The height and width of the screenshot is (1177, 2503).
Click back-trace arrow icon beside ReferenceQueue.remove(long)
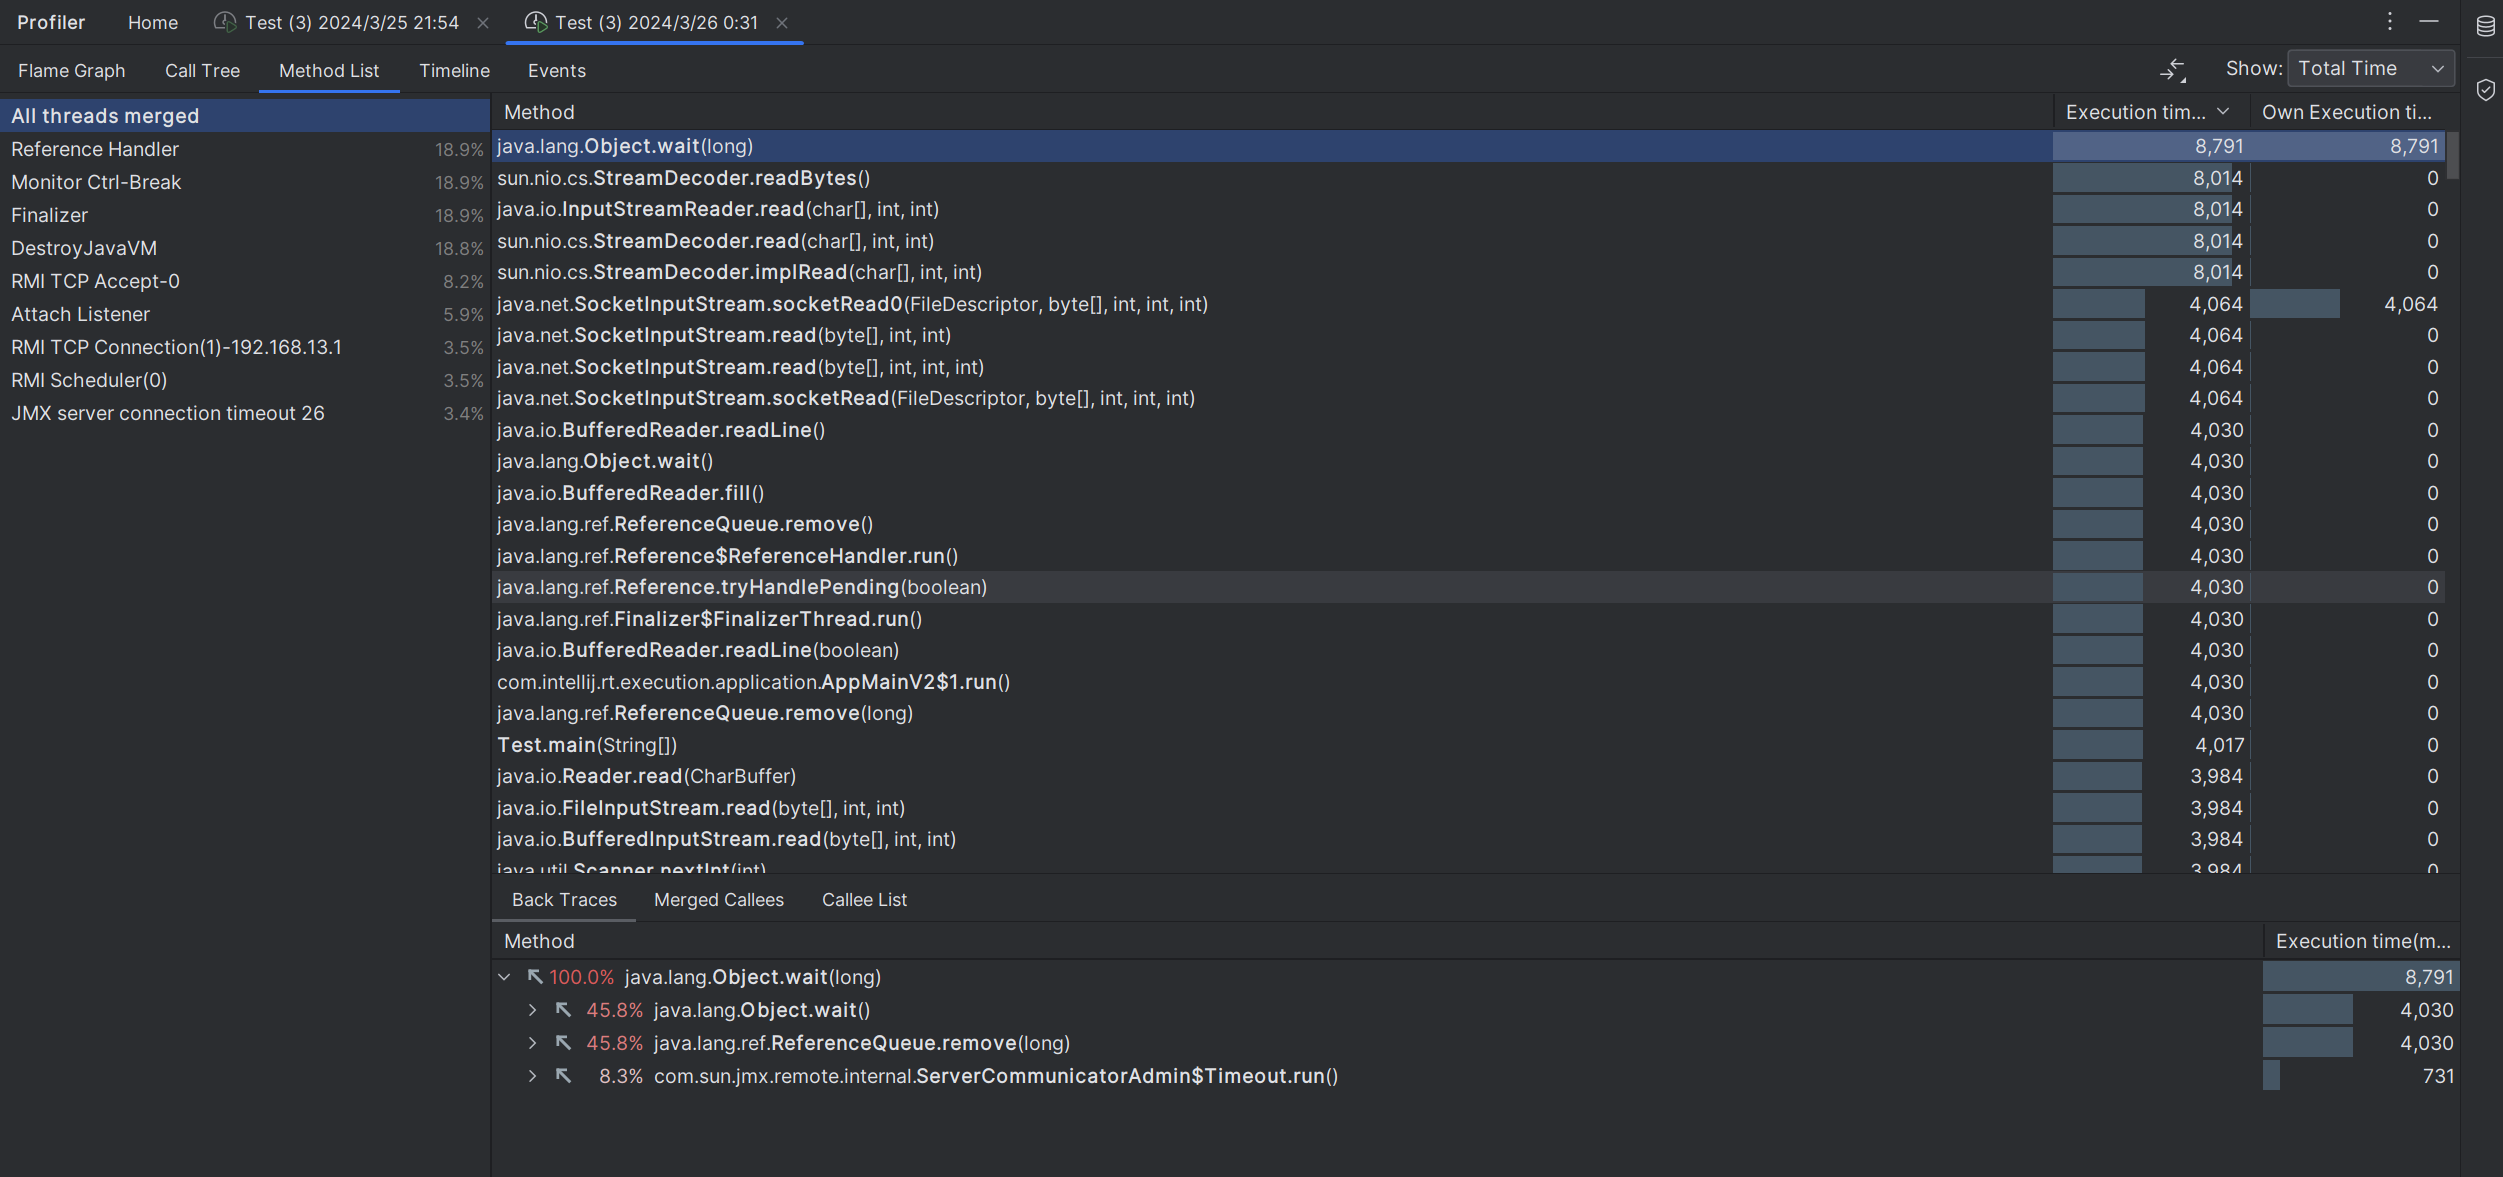(x=564, y=1043)
